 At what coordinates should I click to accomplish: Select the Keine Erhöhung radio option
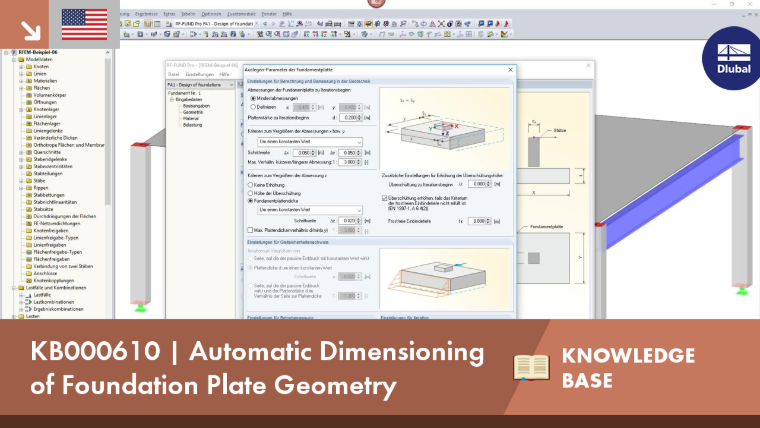click(251, 185)
